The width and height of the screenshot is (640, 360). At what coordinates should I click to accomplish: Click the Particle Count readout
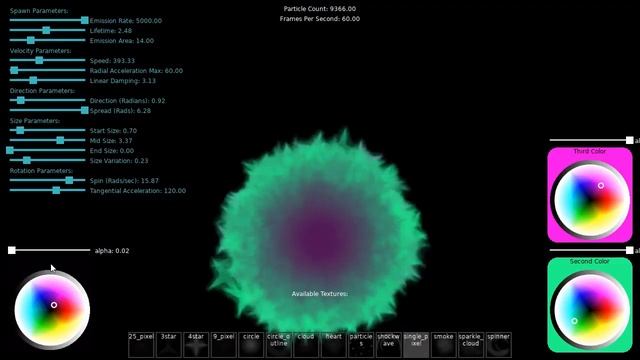[x=320, y=9]
